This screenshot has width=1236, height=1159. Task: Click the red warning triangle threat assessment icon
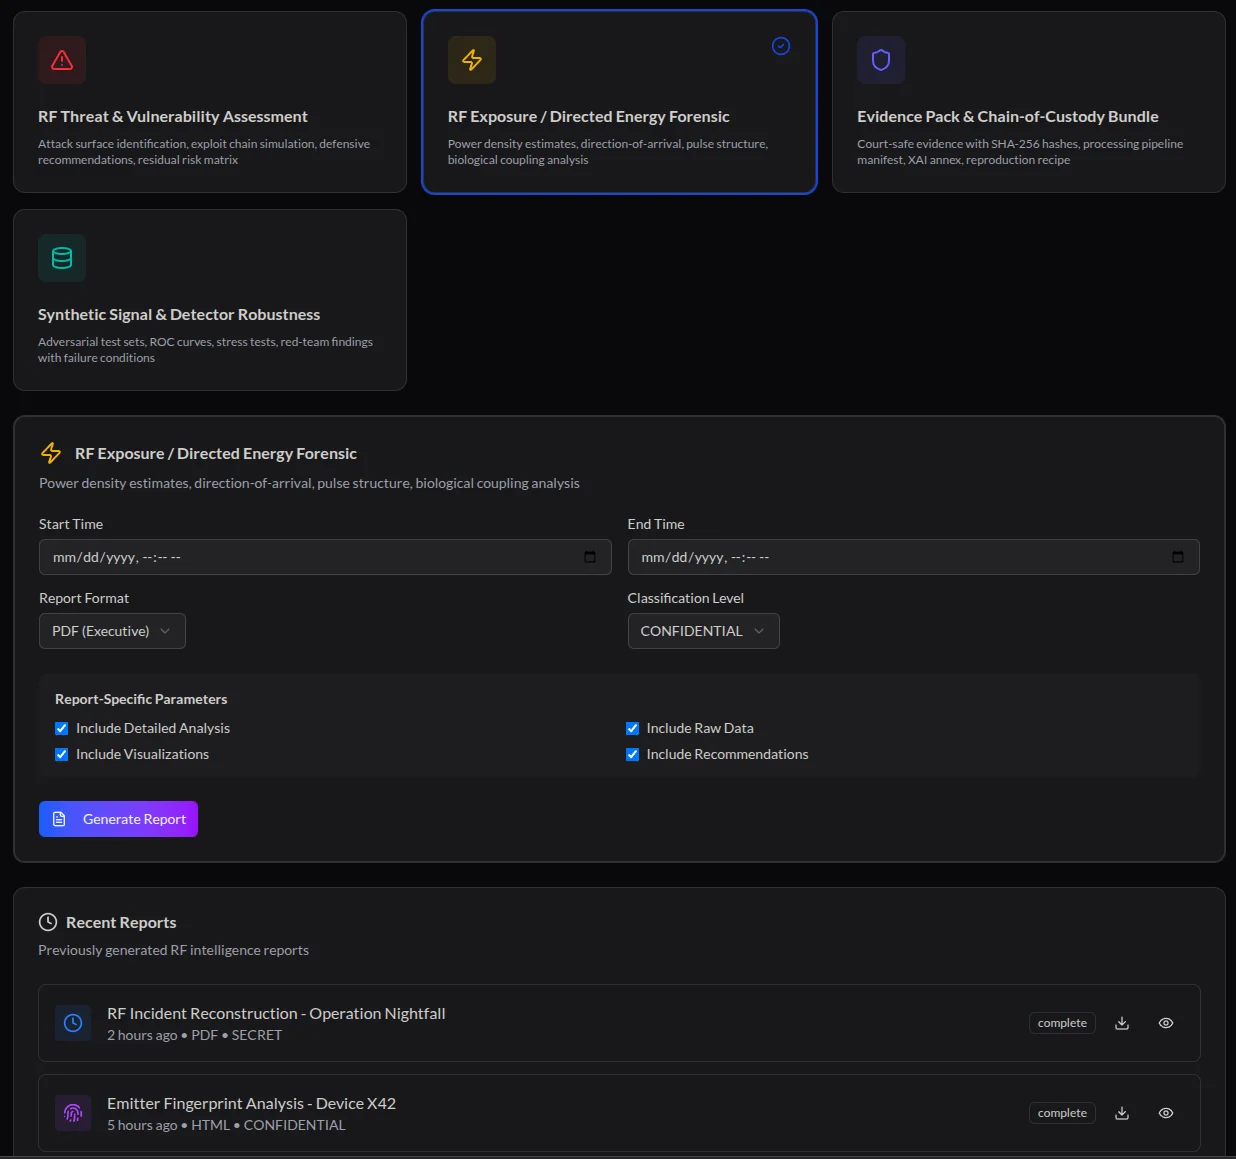[62, 60]
